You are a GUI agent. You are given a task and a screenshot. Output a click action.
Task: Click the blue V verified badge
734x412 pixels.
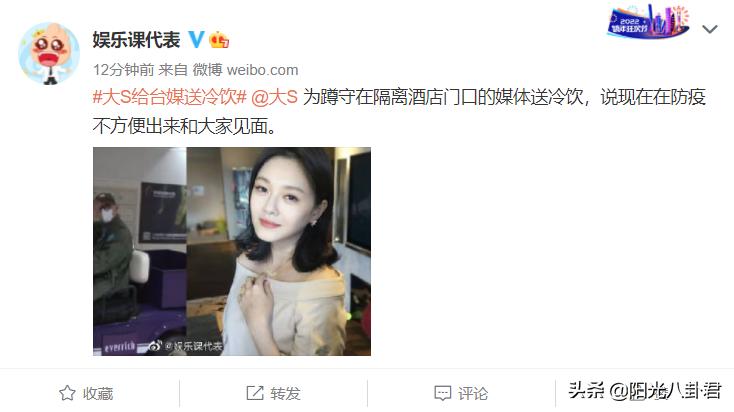(197, 39)
